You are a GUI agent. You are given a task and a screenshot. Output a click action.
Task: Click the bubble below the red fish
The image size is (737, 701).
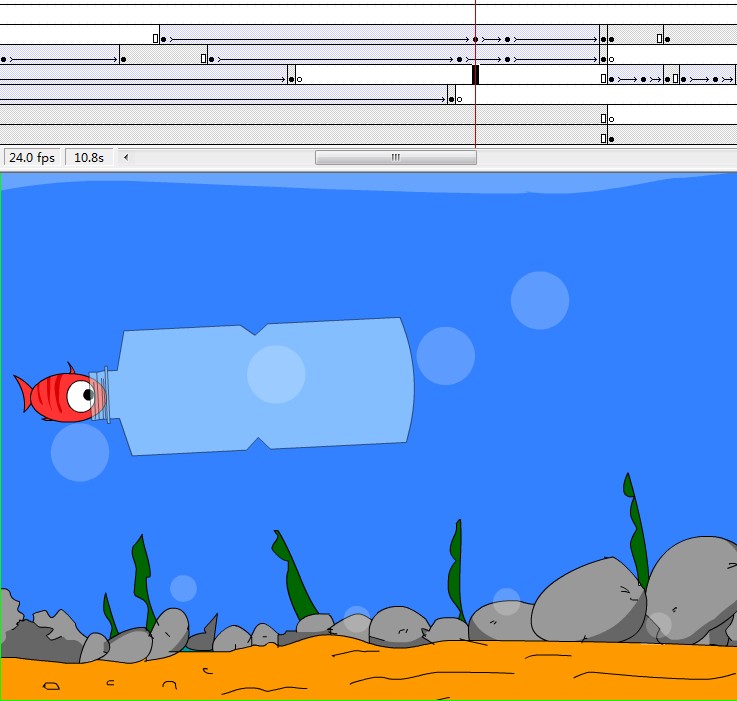[80, 452]
